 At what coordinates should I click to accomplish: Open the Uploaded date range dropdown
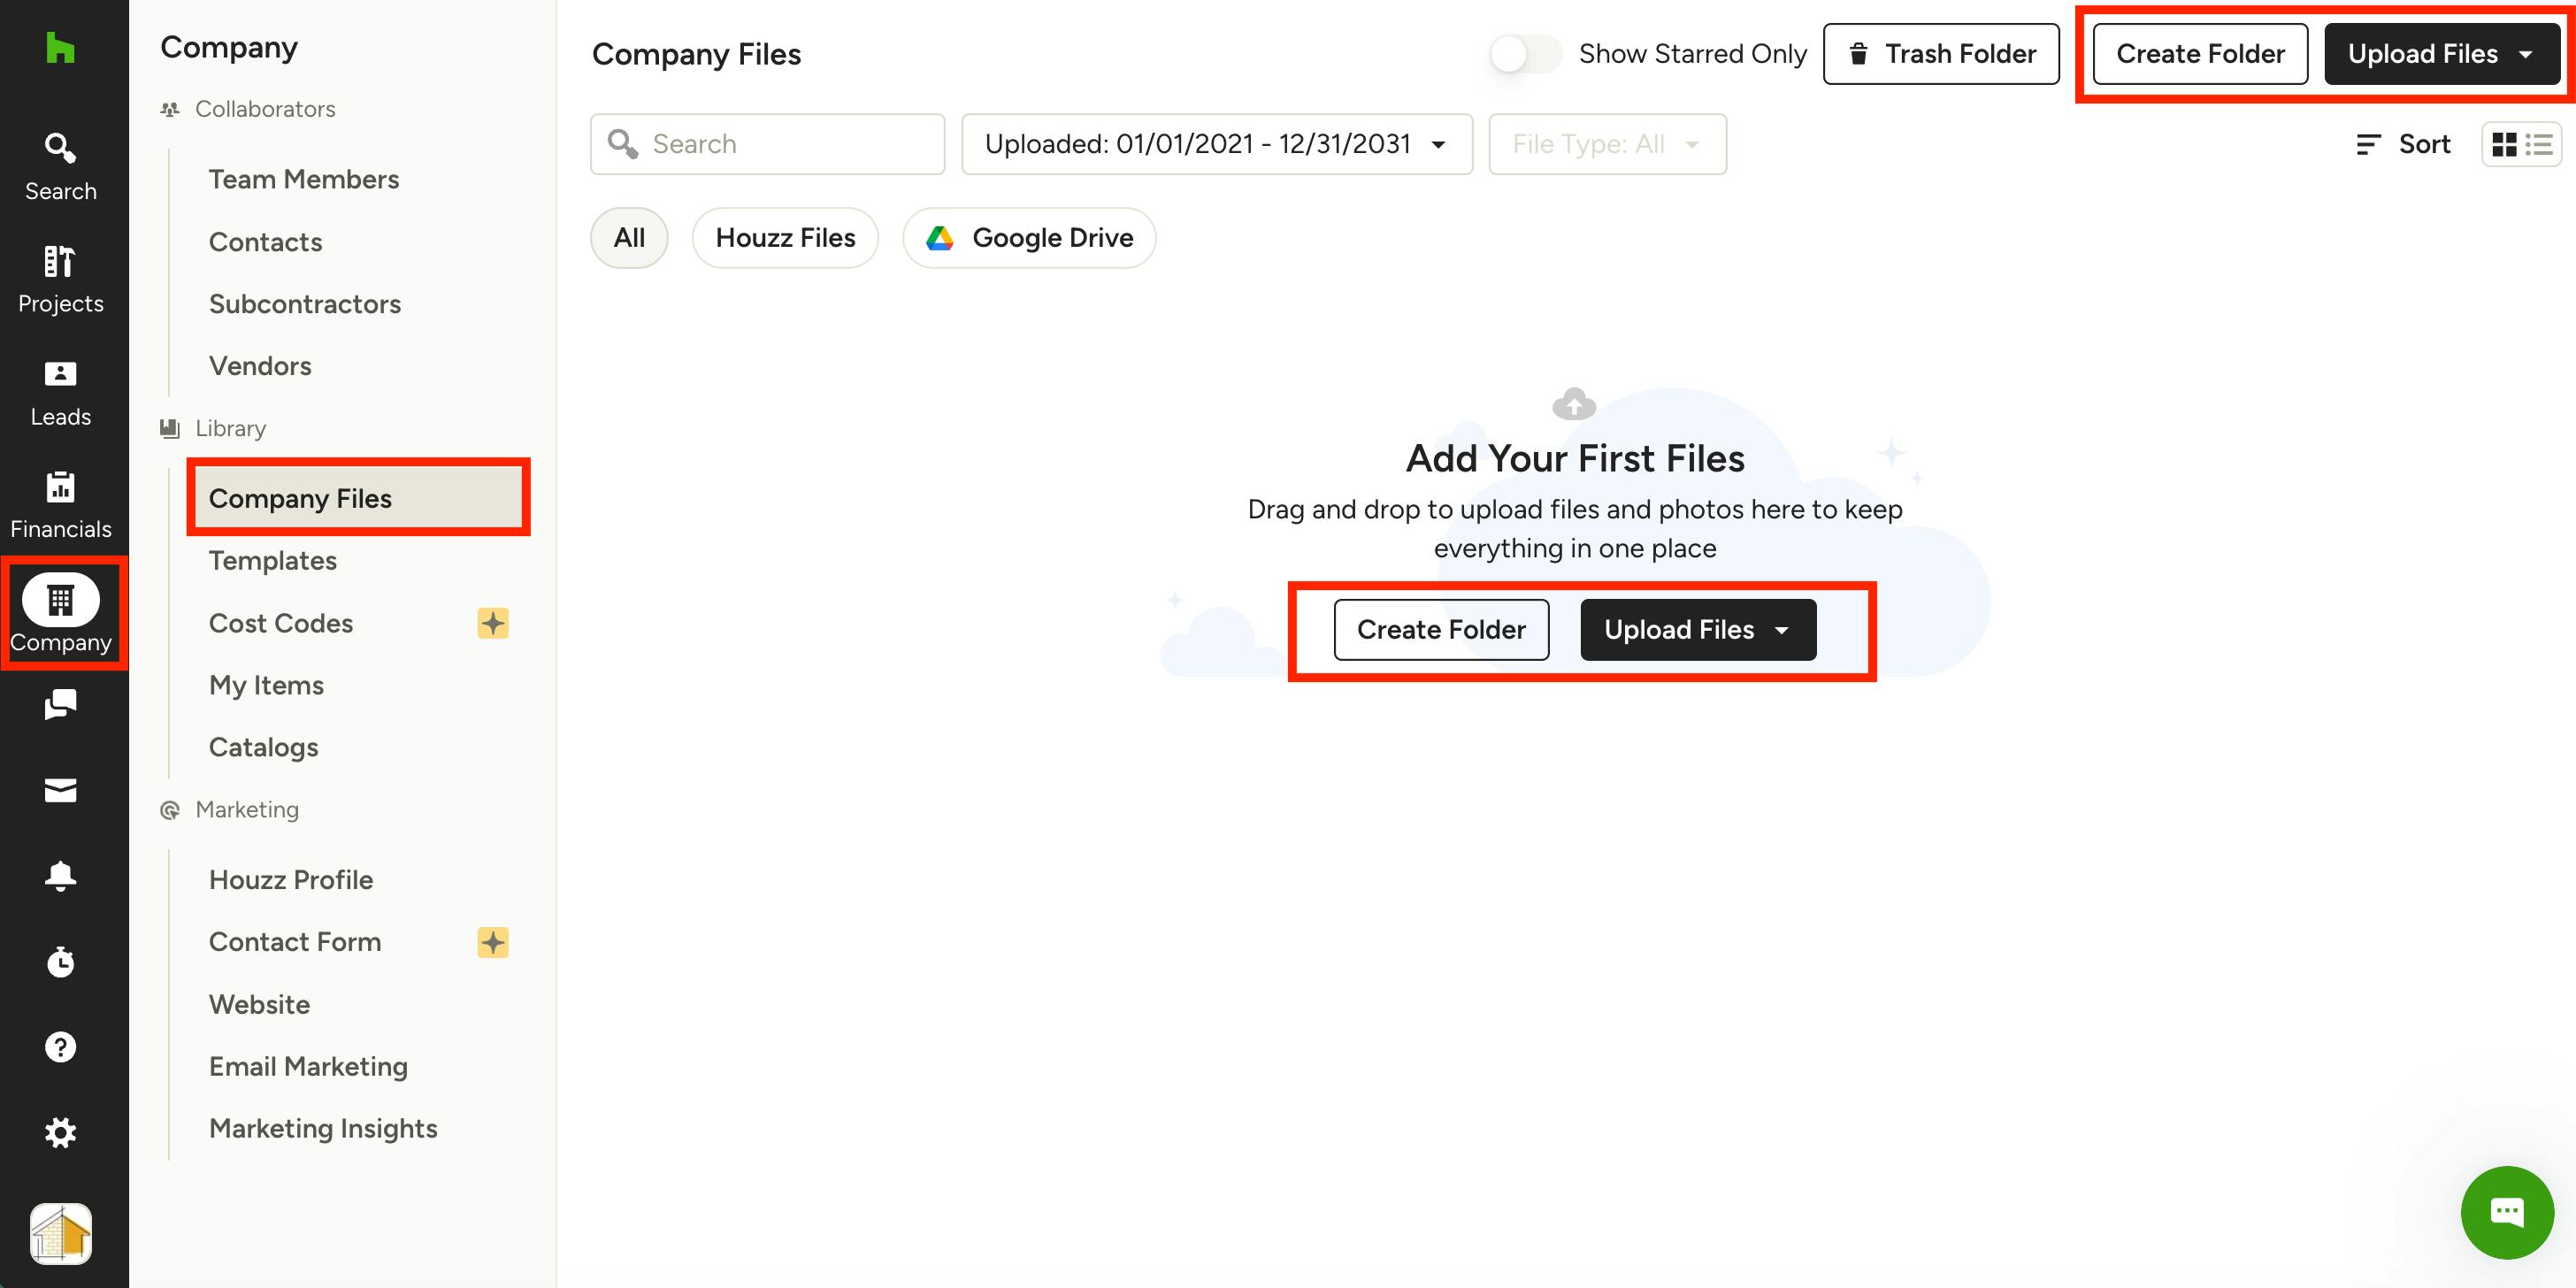[x=1217, y=144]
